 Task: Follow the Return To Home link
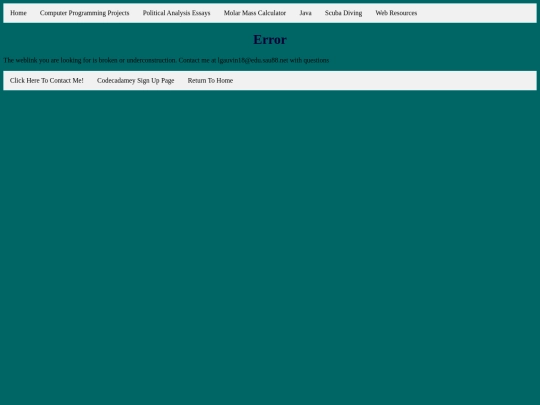click(210, 81)
